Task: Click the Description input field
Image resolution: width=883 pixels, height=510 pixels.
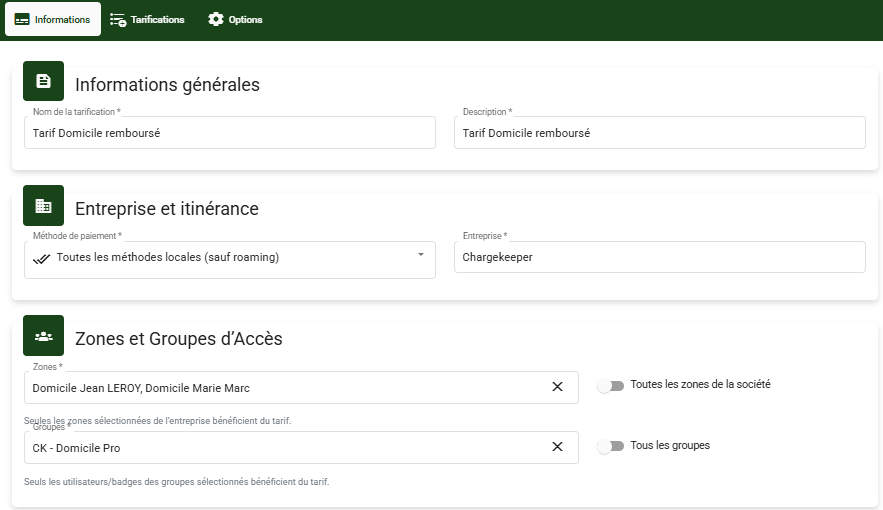Action: (x=659, y=133)
